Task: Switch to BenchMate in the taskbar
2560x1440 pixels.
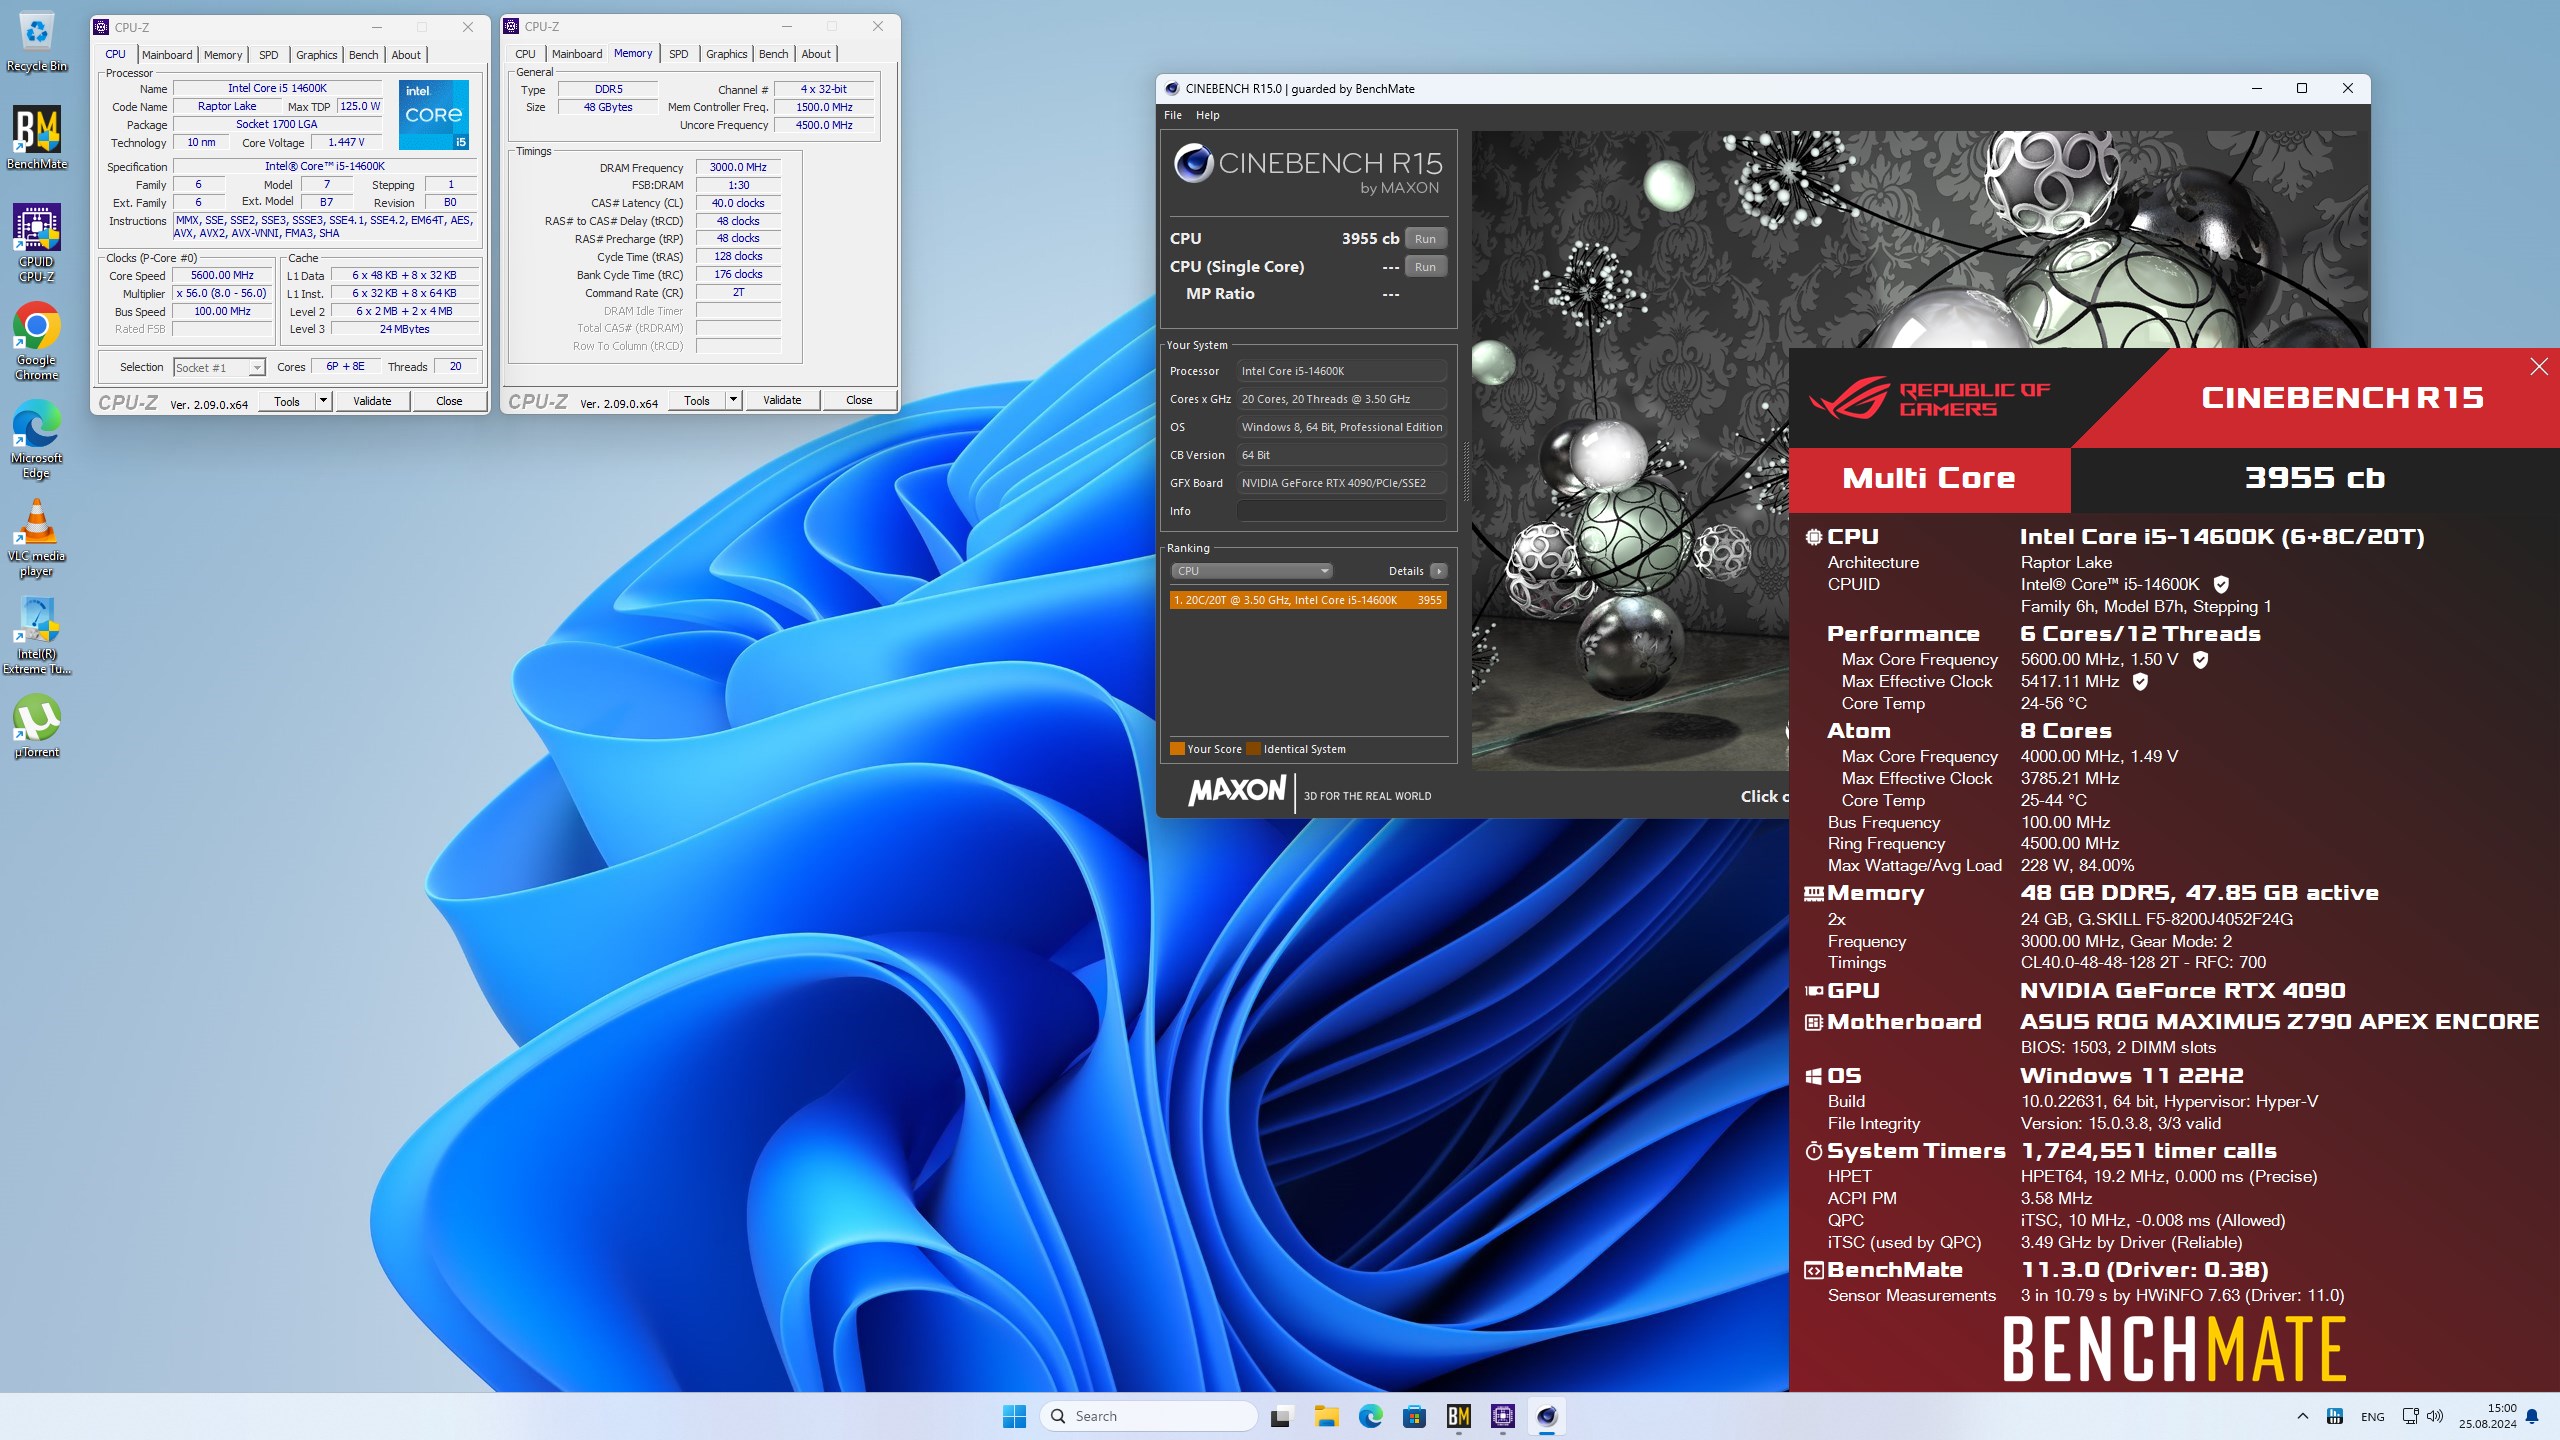Action: tap(1458, 1416)
